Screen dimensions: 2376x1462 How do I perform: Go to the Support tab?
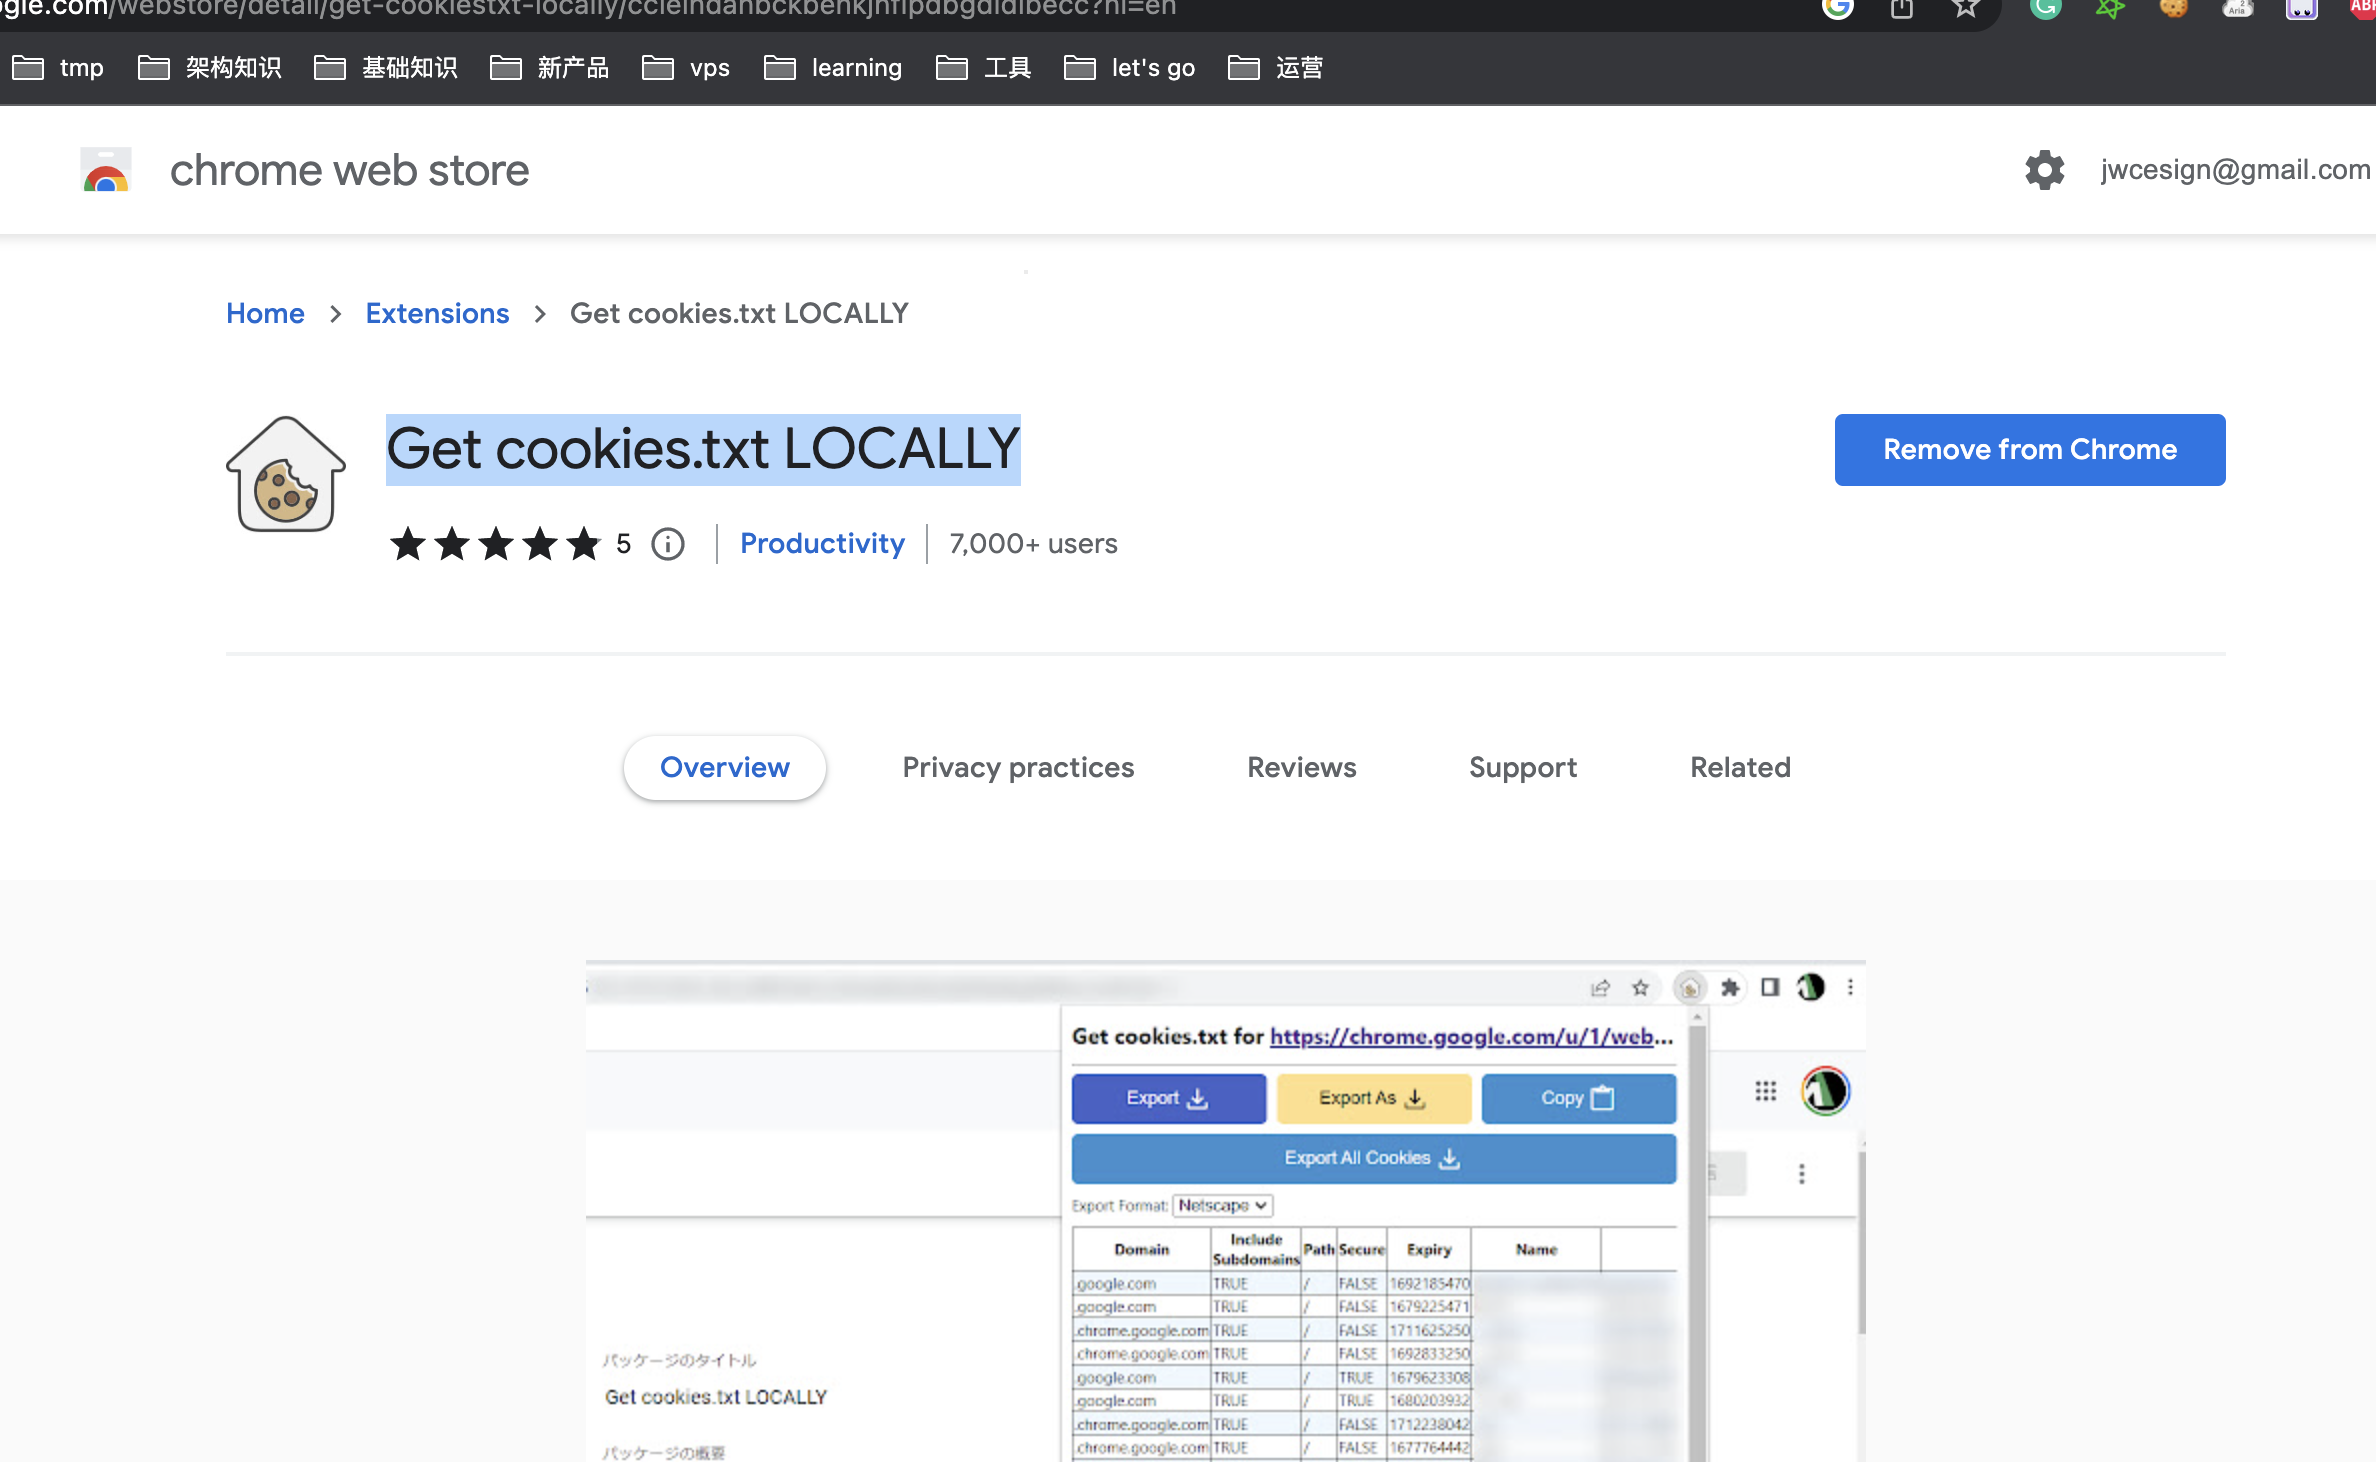click(x=1523, y=767)
